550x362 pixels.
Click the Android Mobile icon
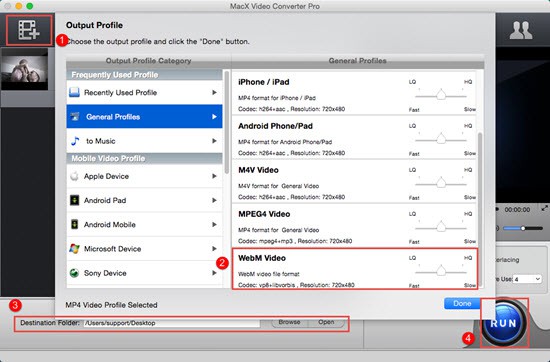tap(74, 224)
